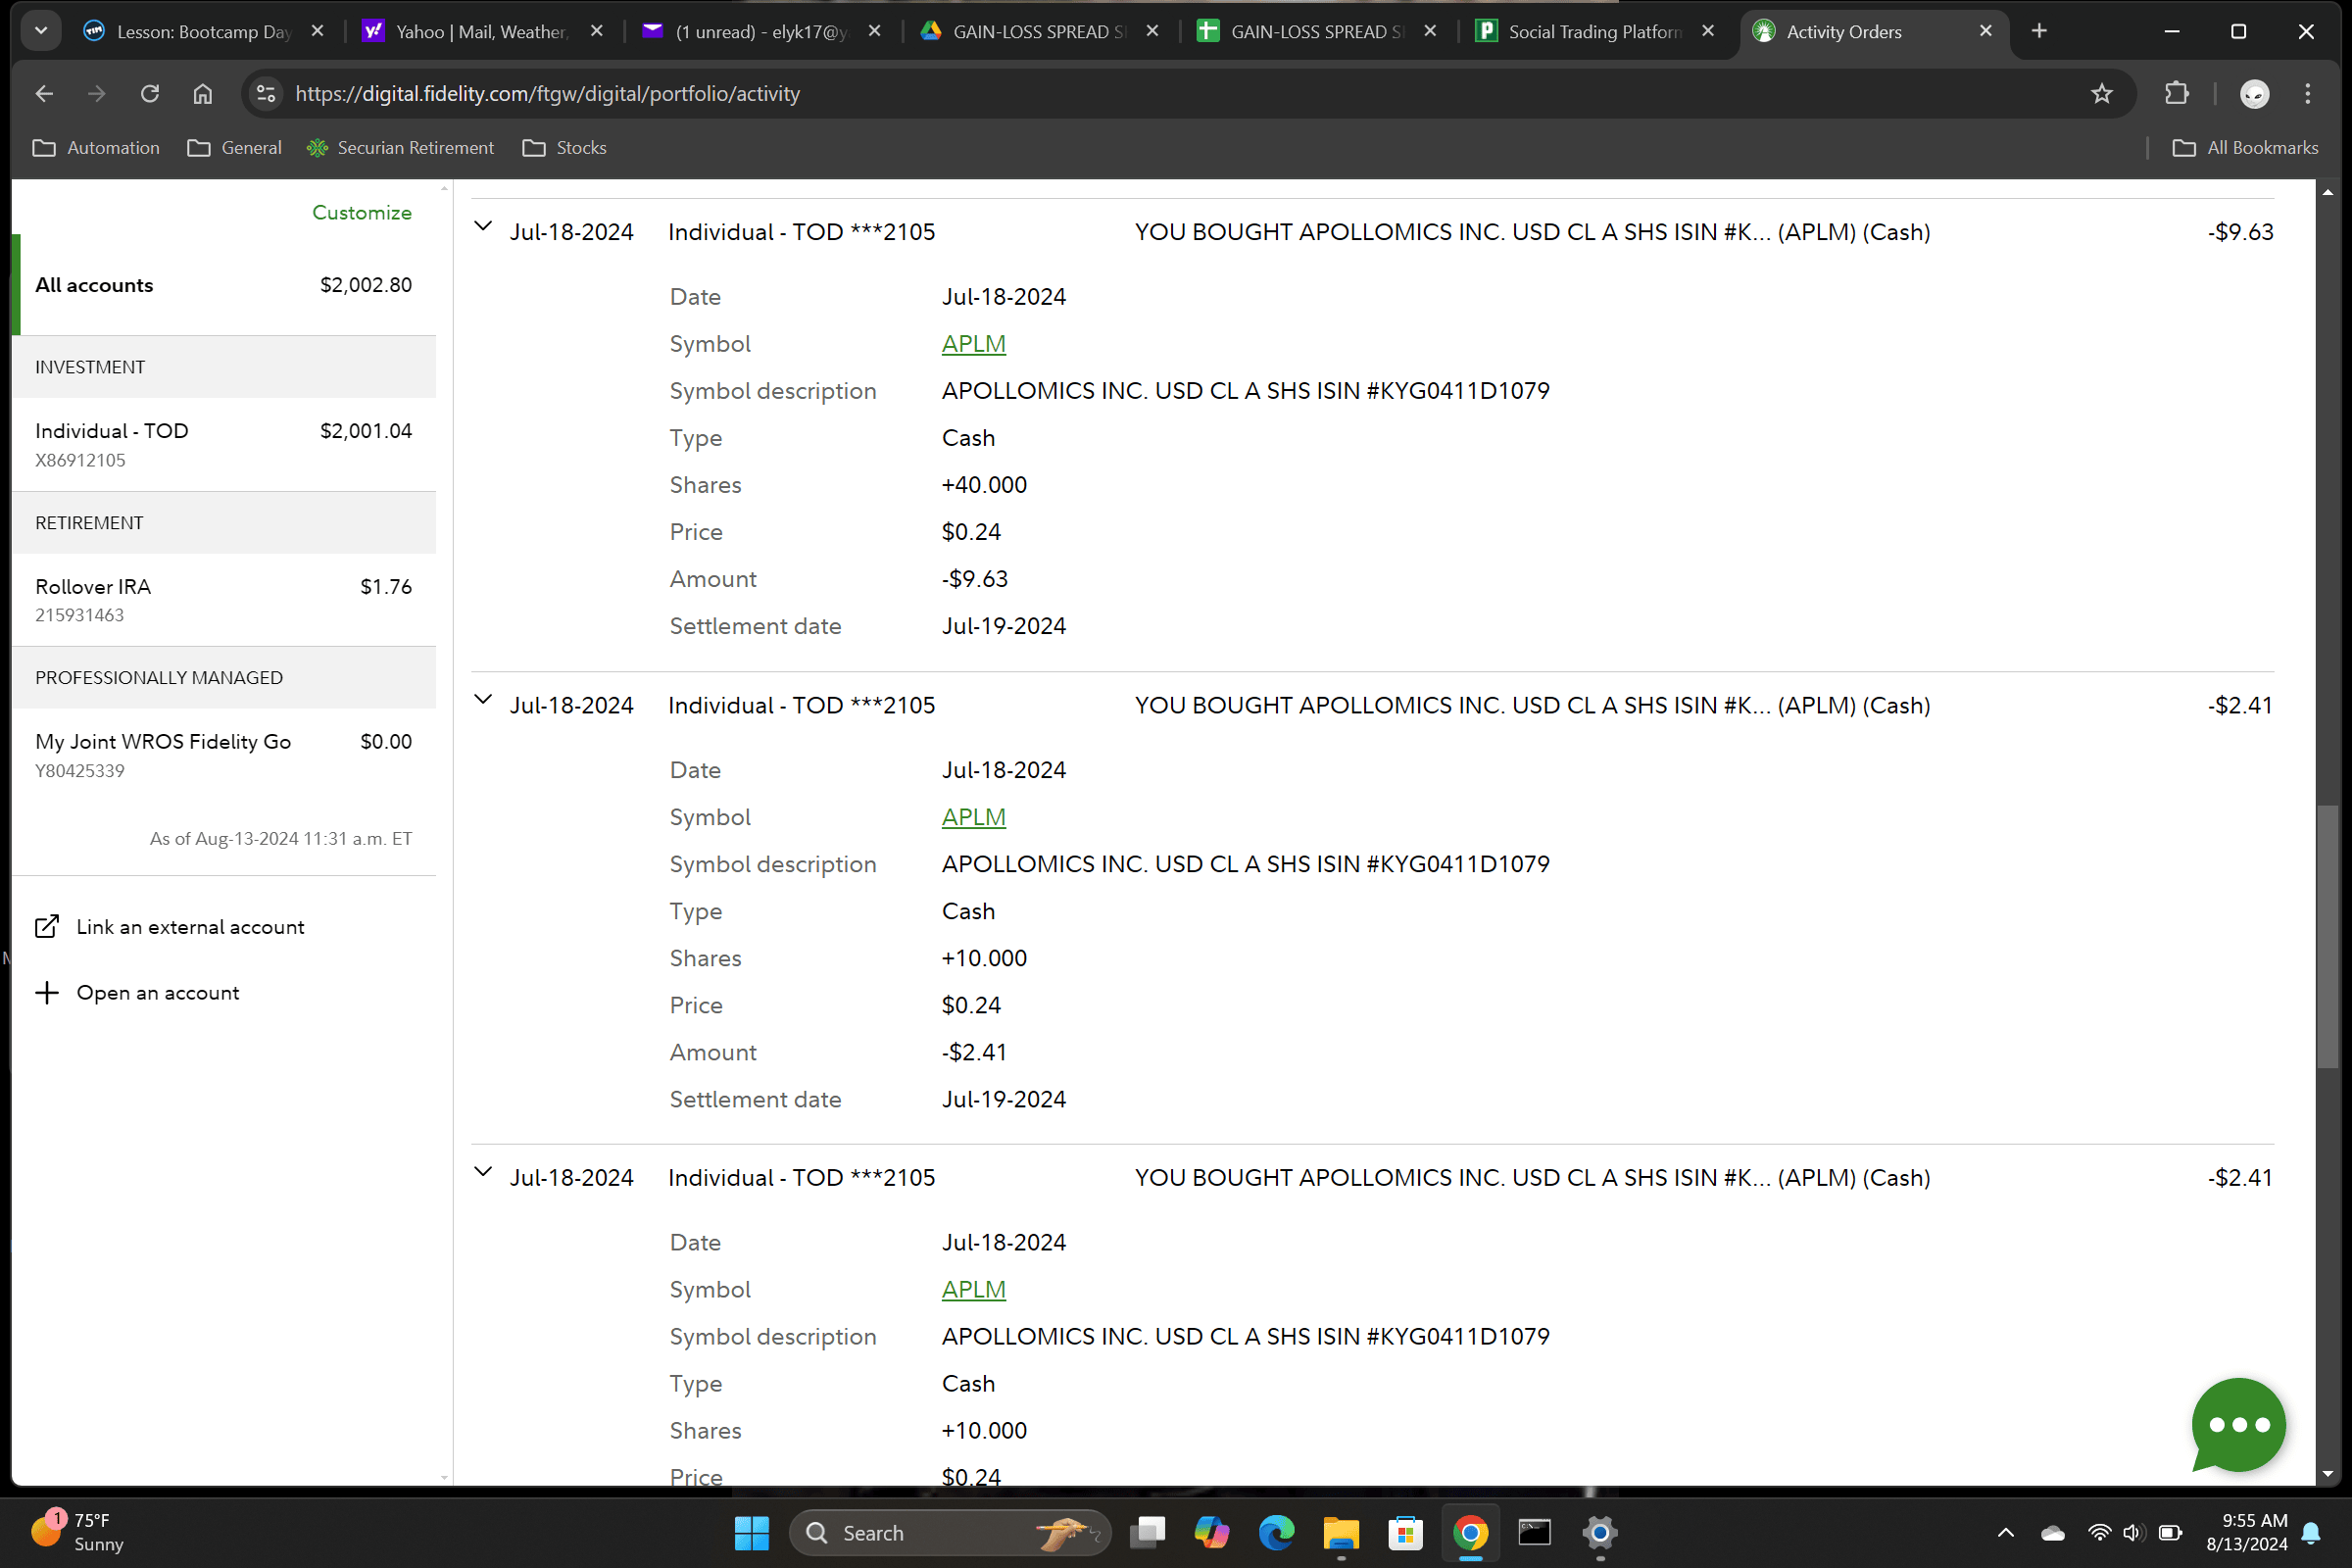Go to browser home page
Viewport: 2352px width, 1568px height.
click(203, 94)
